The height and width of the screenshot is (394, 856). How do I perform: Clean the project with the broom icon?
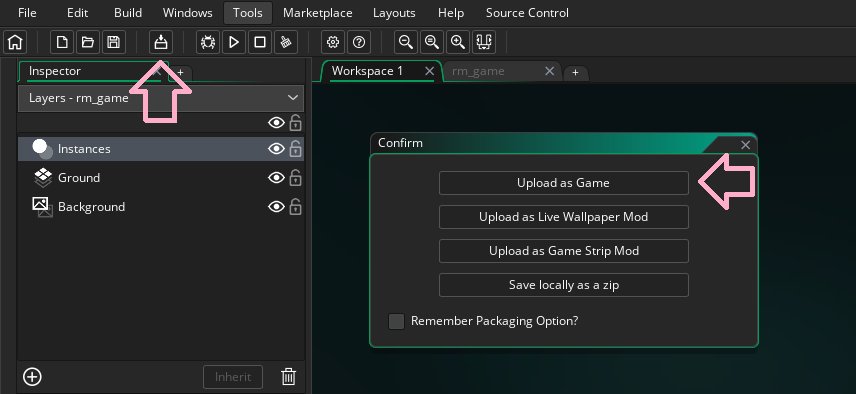coord(286,42)
